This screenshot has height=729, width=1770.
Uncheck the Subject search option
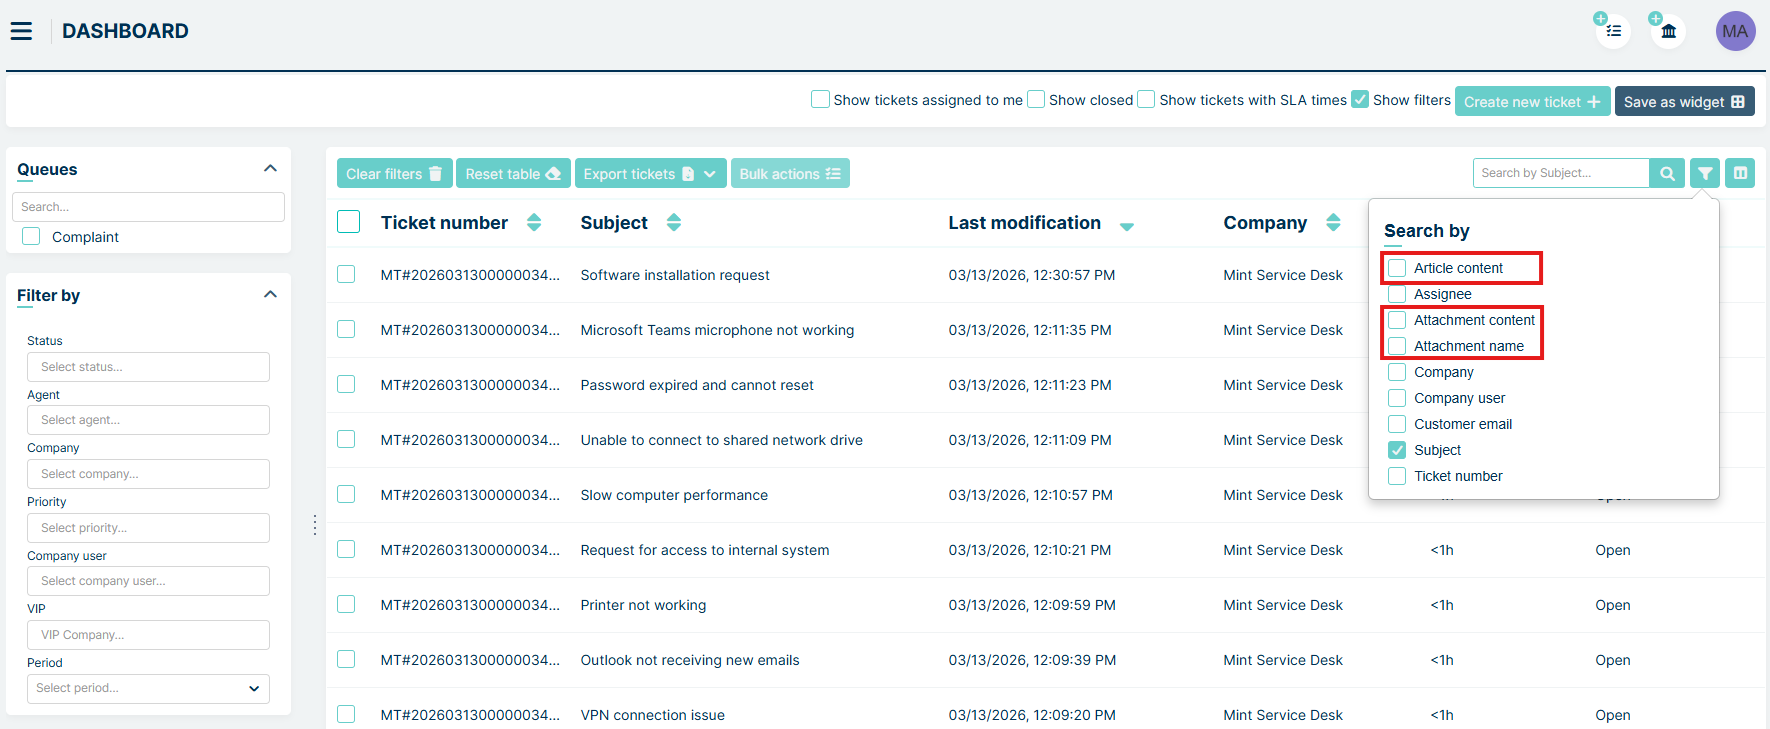pyautogui.click(x=1397, y=450)
